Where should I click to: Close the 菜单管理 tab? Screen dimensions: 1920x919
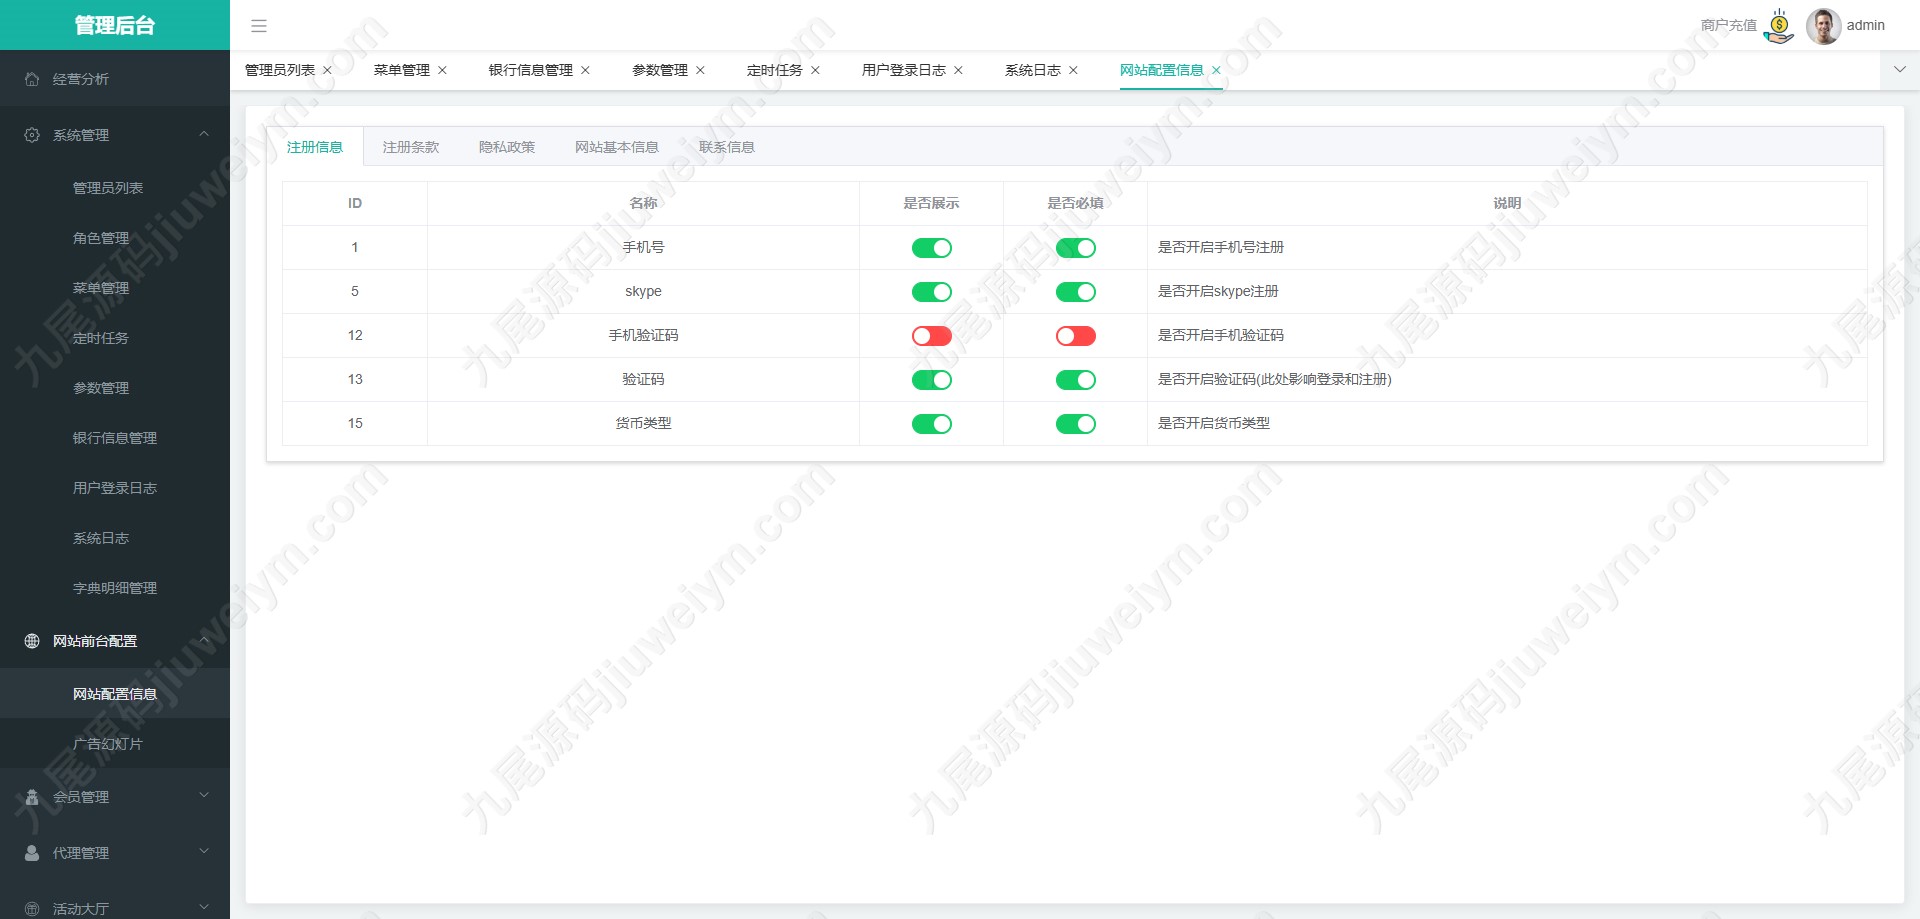tap(442, 70)
